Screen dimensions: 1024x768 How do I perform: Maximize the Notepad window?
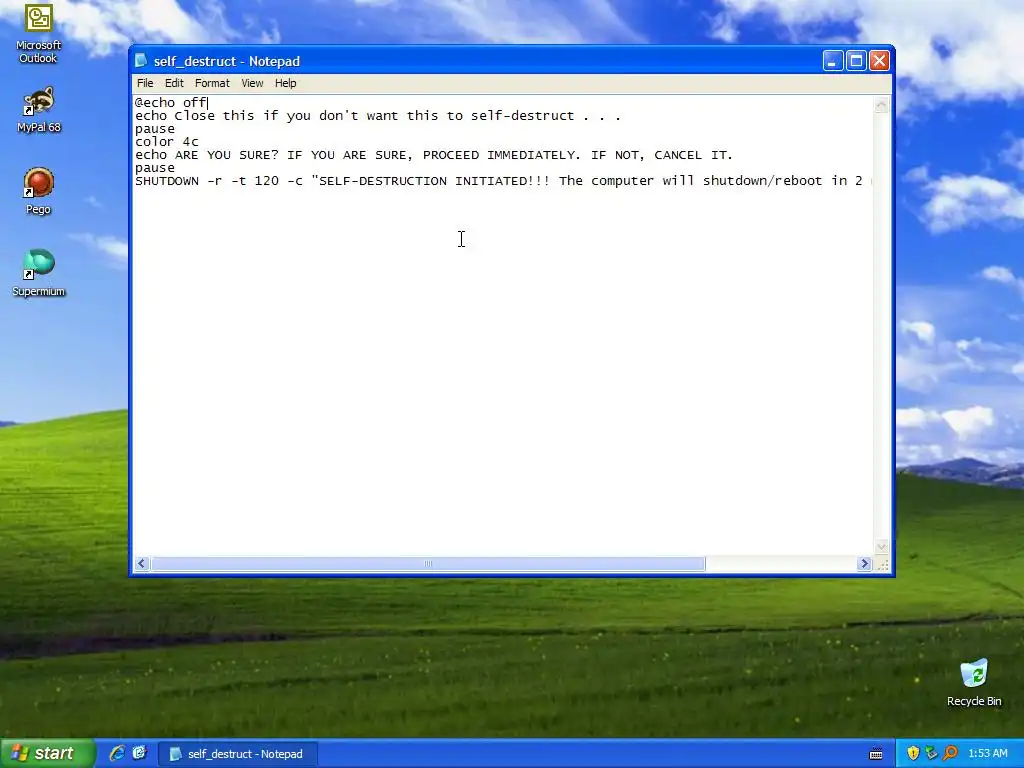[x=856, y=61]
